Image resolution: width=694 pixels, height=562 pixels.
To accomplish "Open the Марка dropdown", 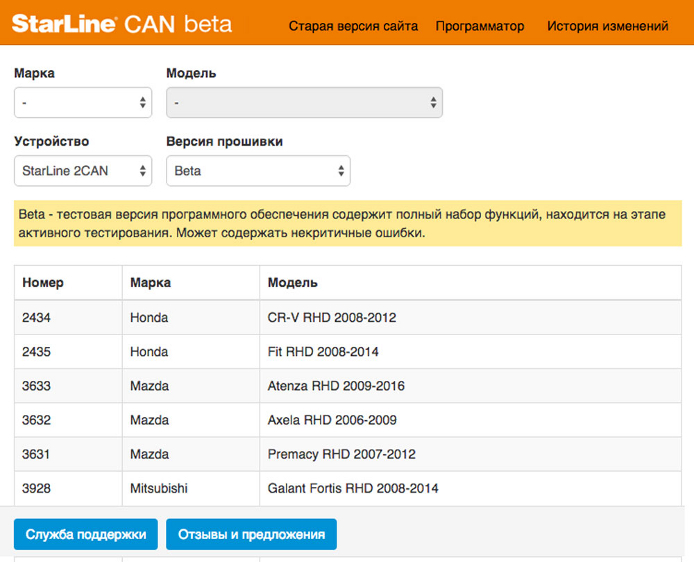I will pyautogui.click(x=83, y=103).
